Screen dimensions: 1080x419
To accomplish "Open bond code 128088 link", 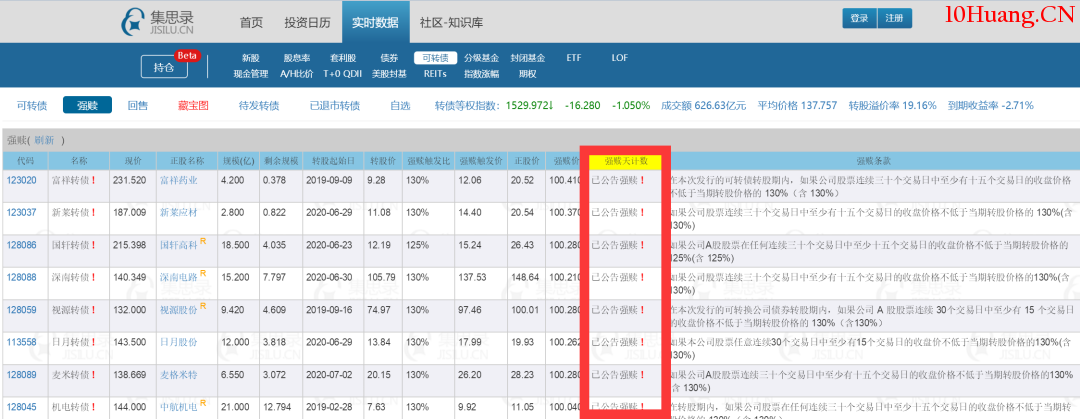I will pyautogui.click(x=21, y=278).
